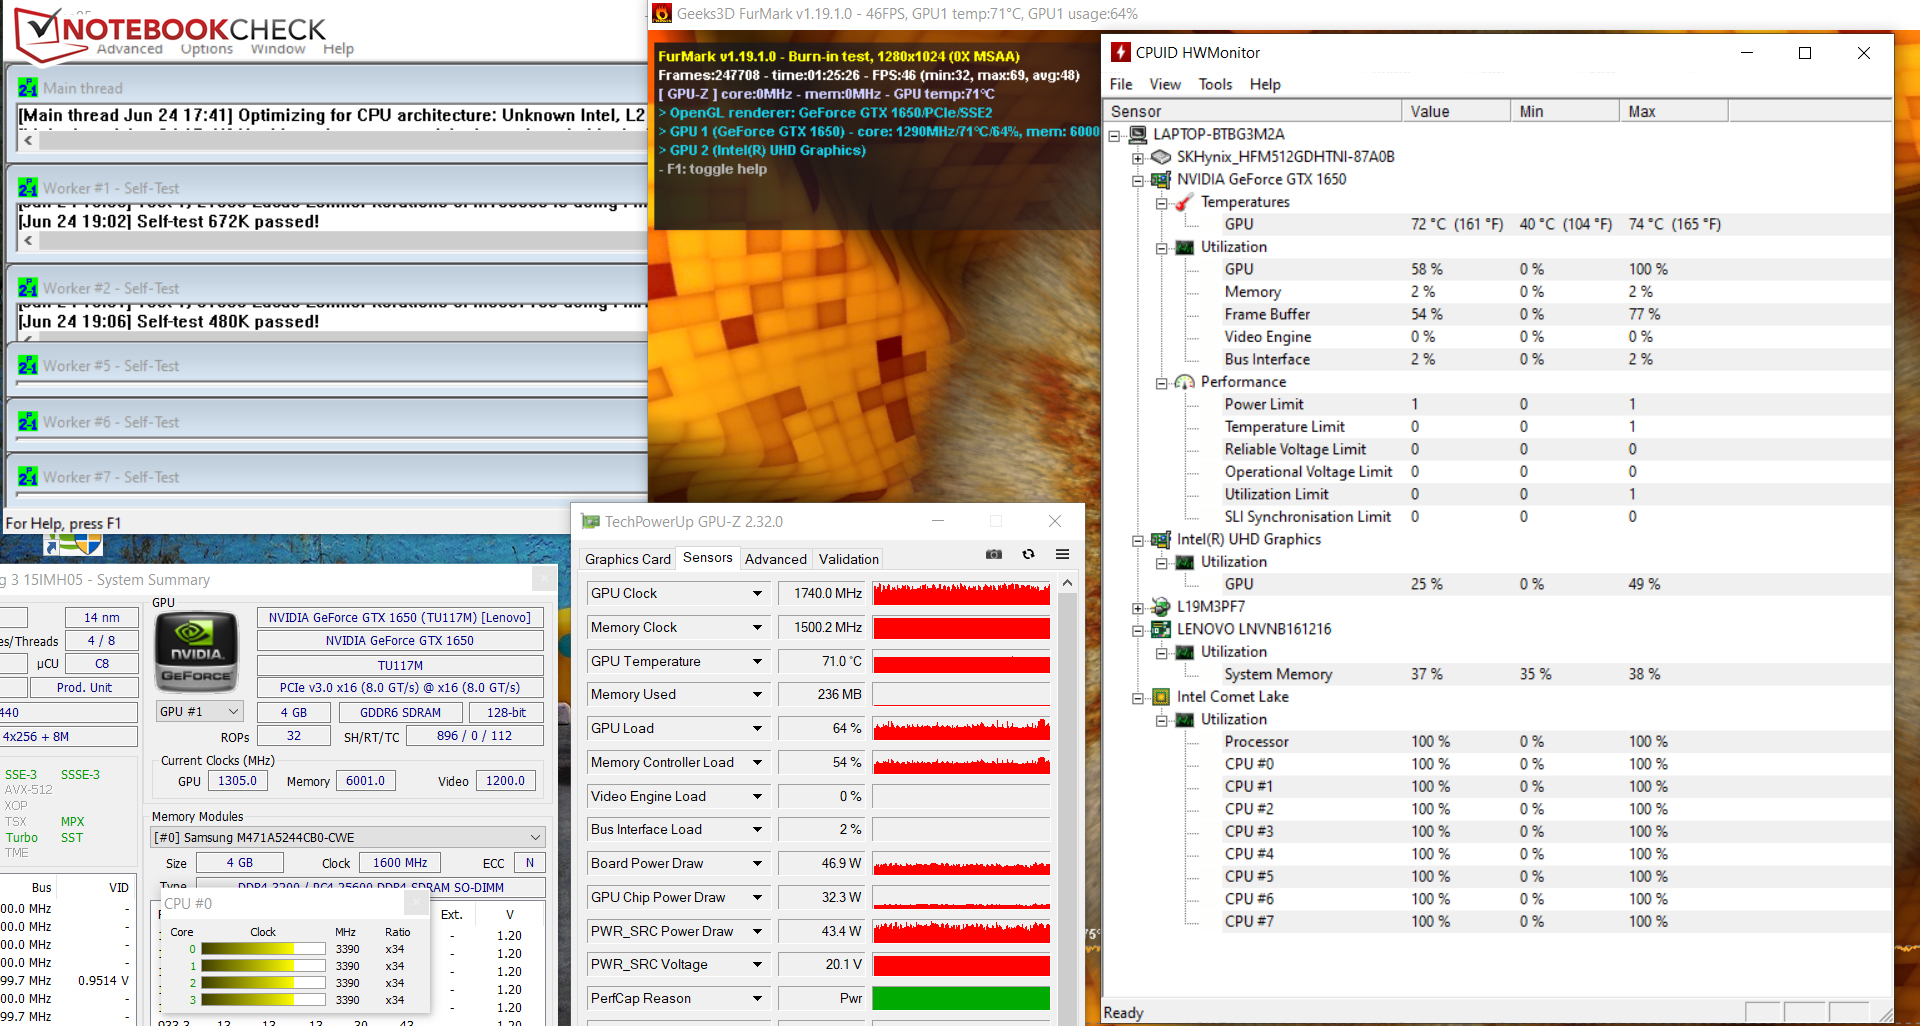
Task: Click the Performance gauge icon
Action: (1184, 382)
